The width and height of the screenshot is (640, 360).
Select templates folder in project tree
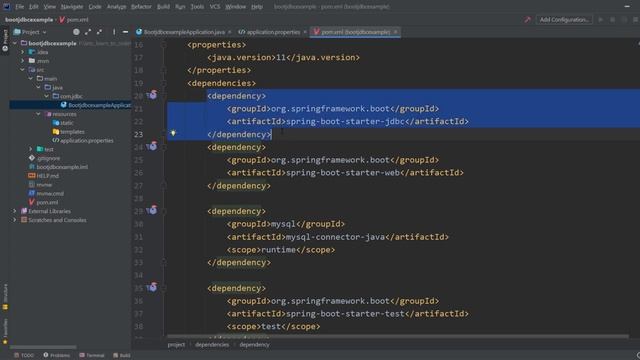(68, 132)
